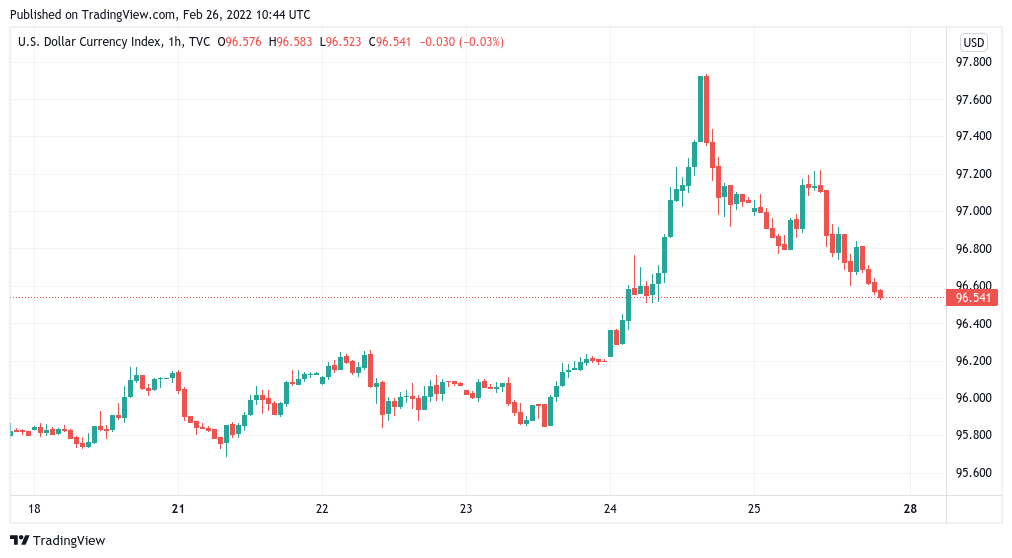Select date 23 on the time axis
1012x558 pixels.
coord(466,509)
